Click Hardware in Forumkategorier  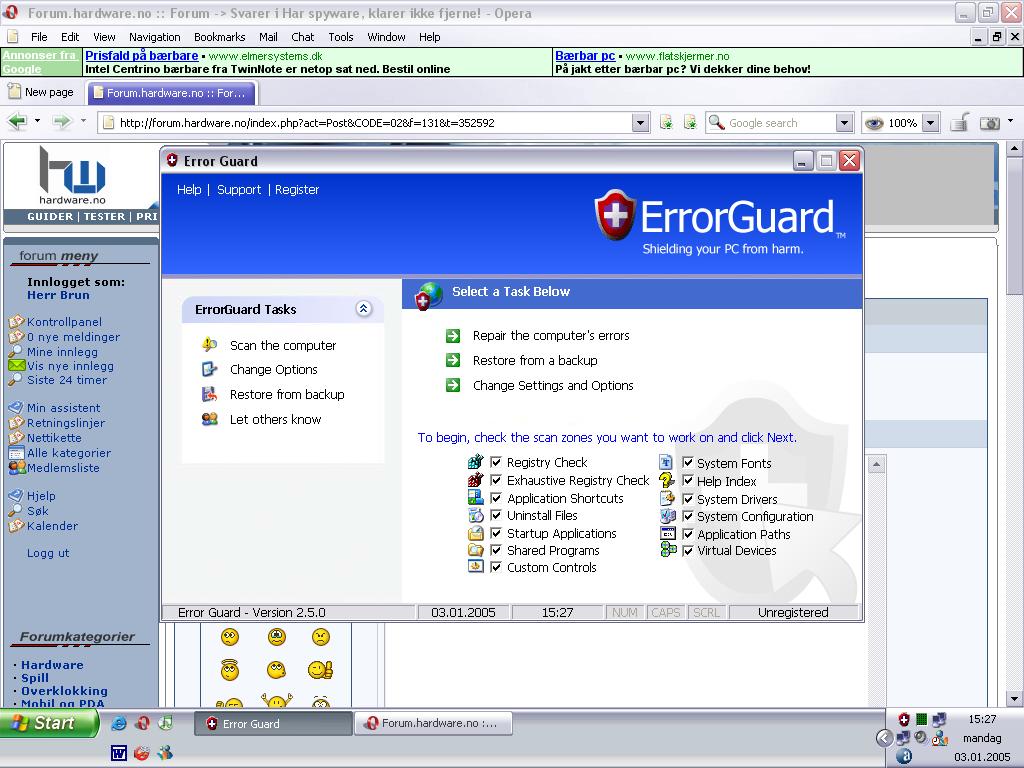(52, 665)
